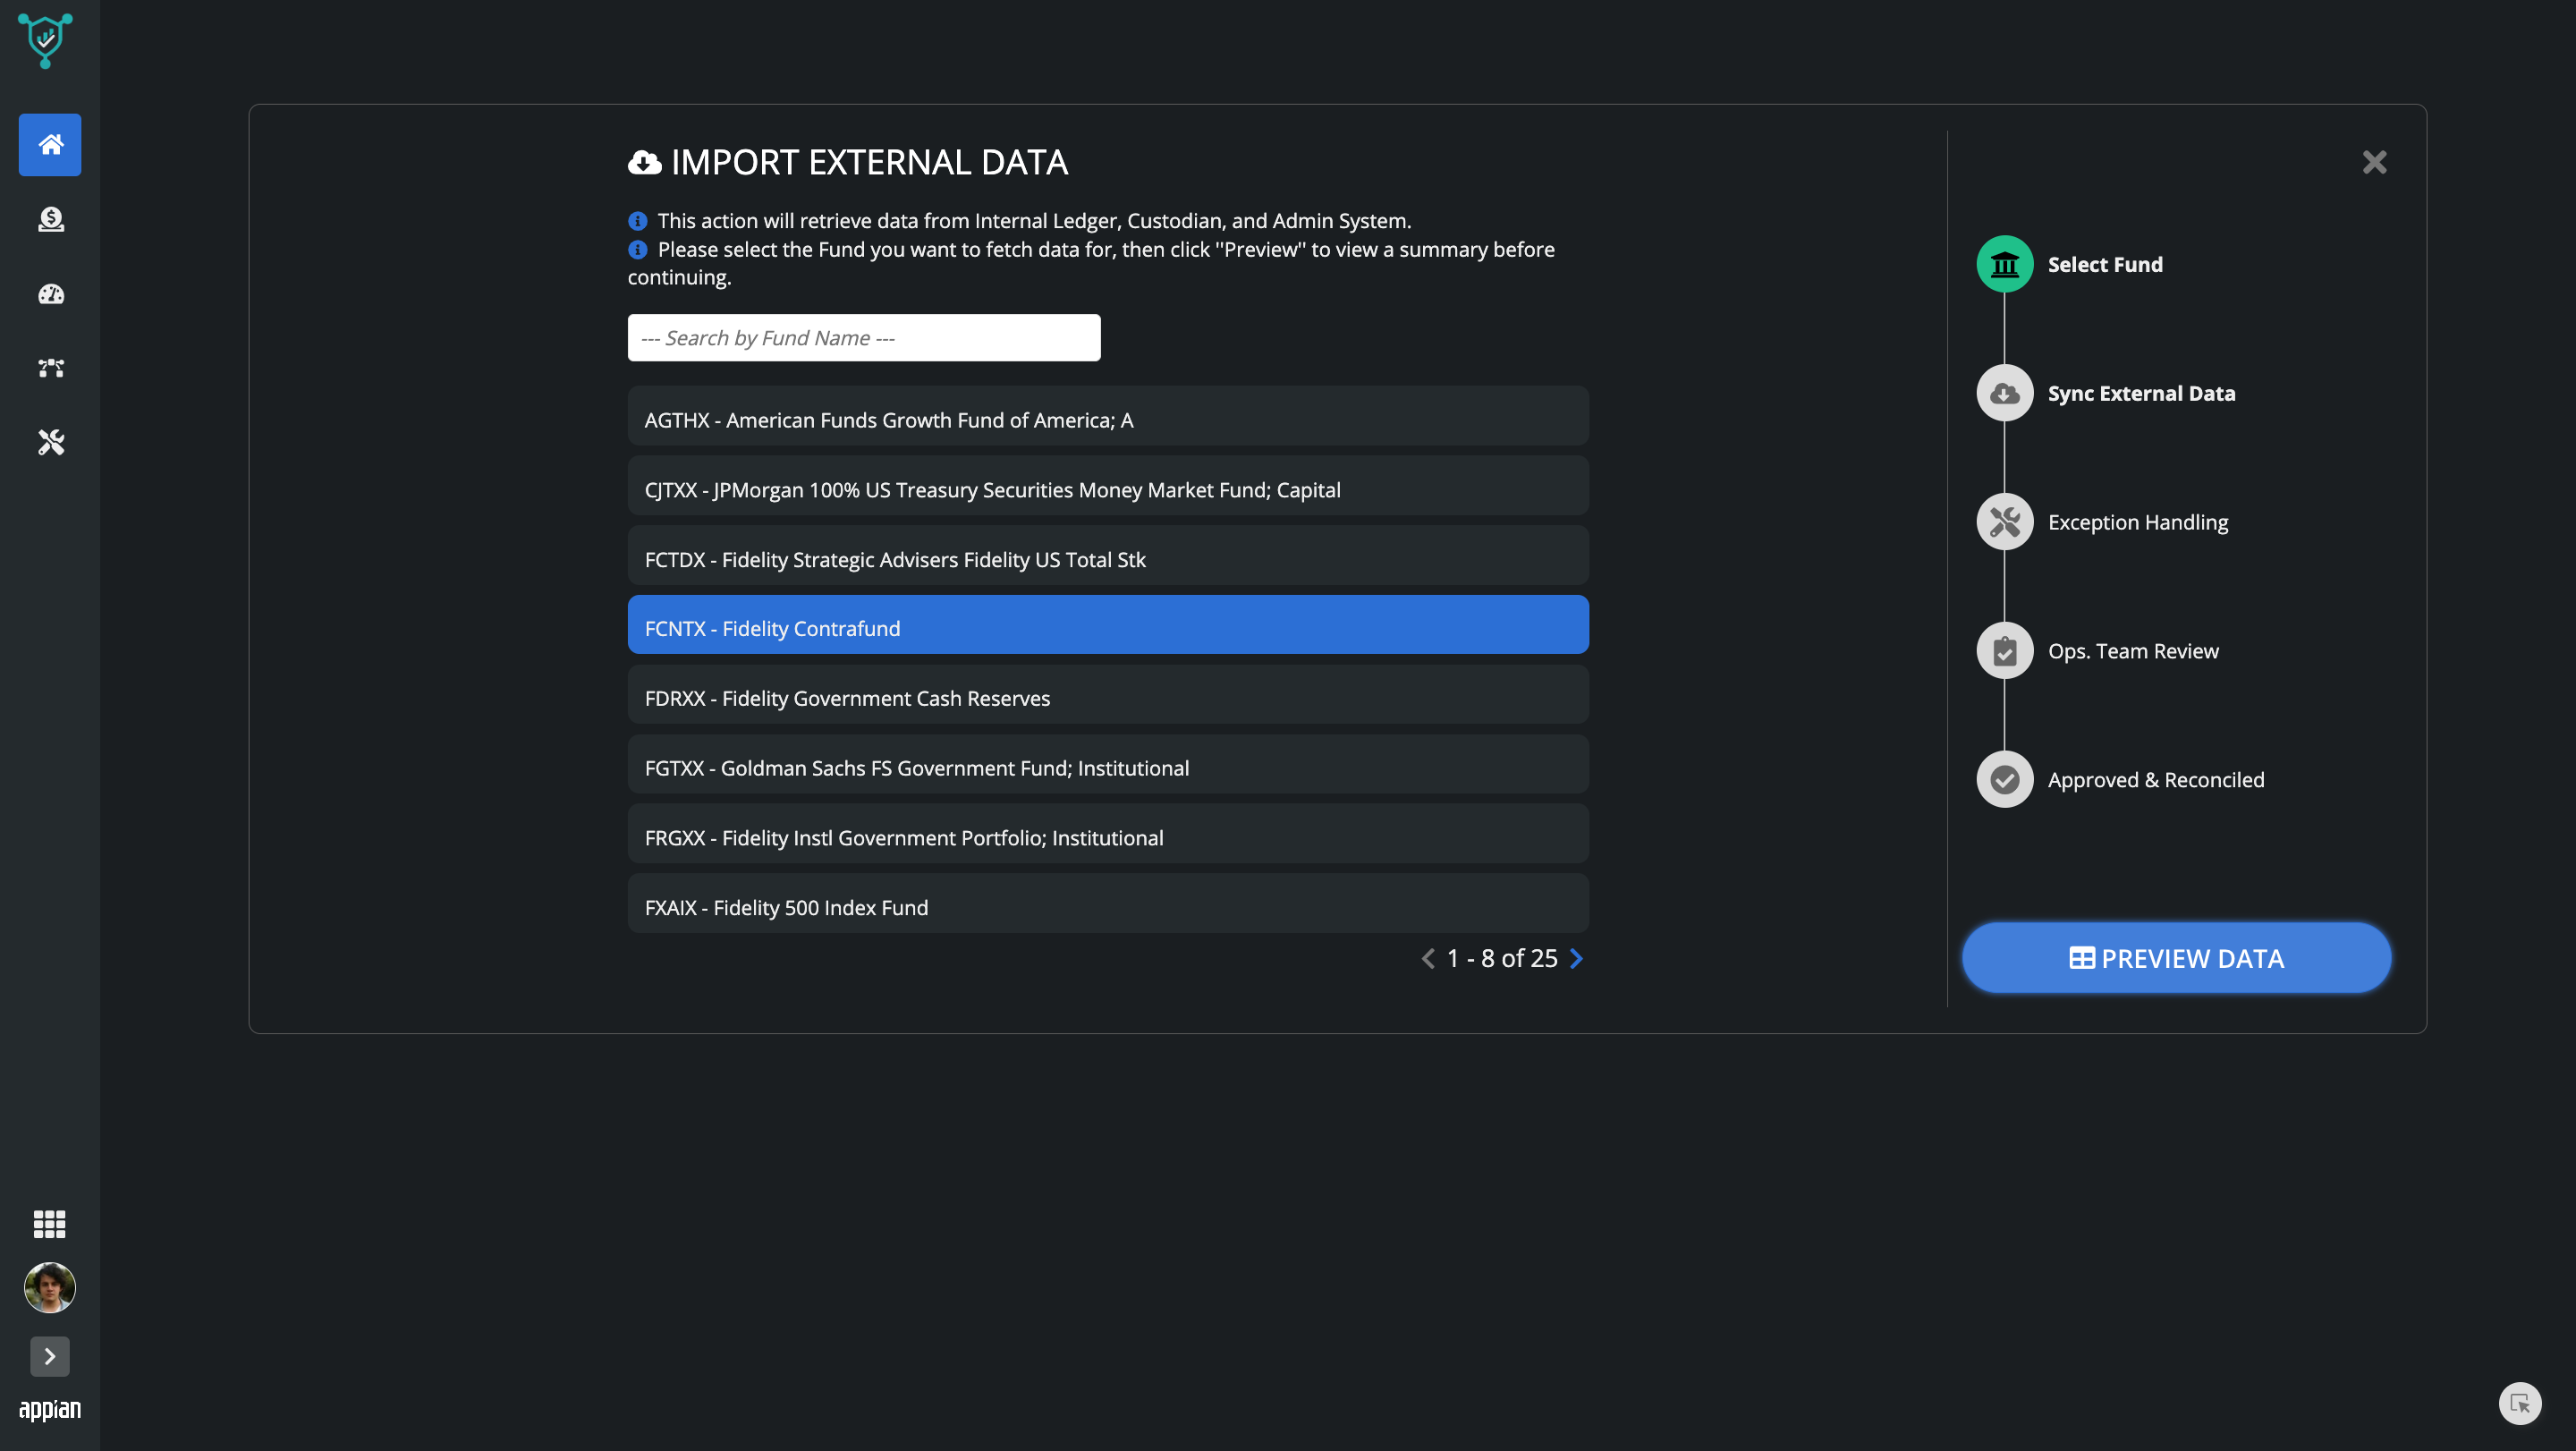Click the cursor icon at bottom right corner

2520,1403
